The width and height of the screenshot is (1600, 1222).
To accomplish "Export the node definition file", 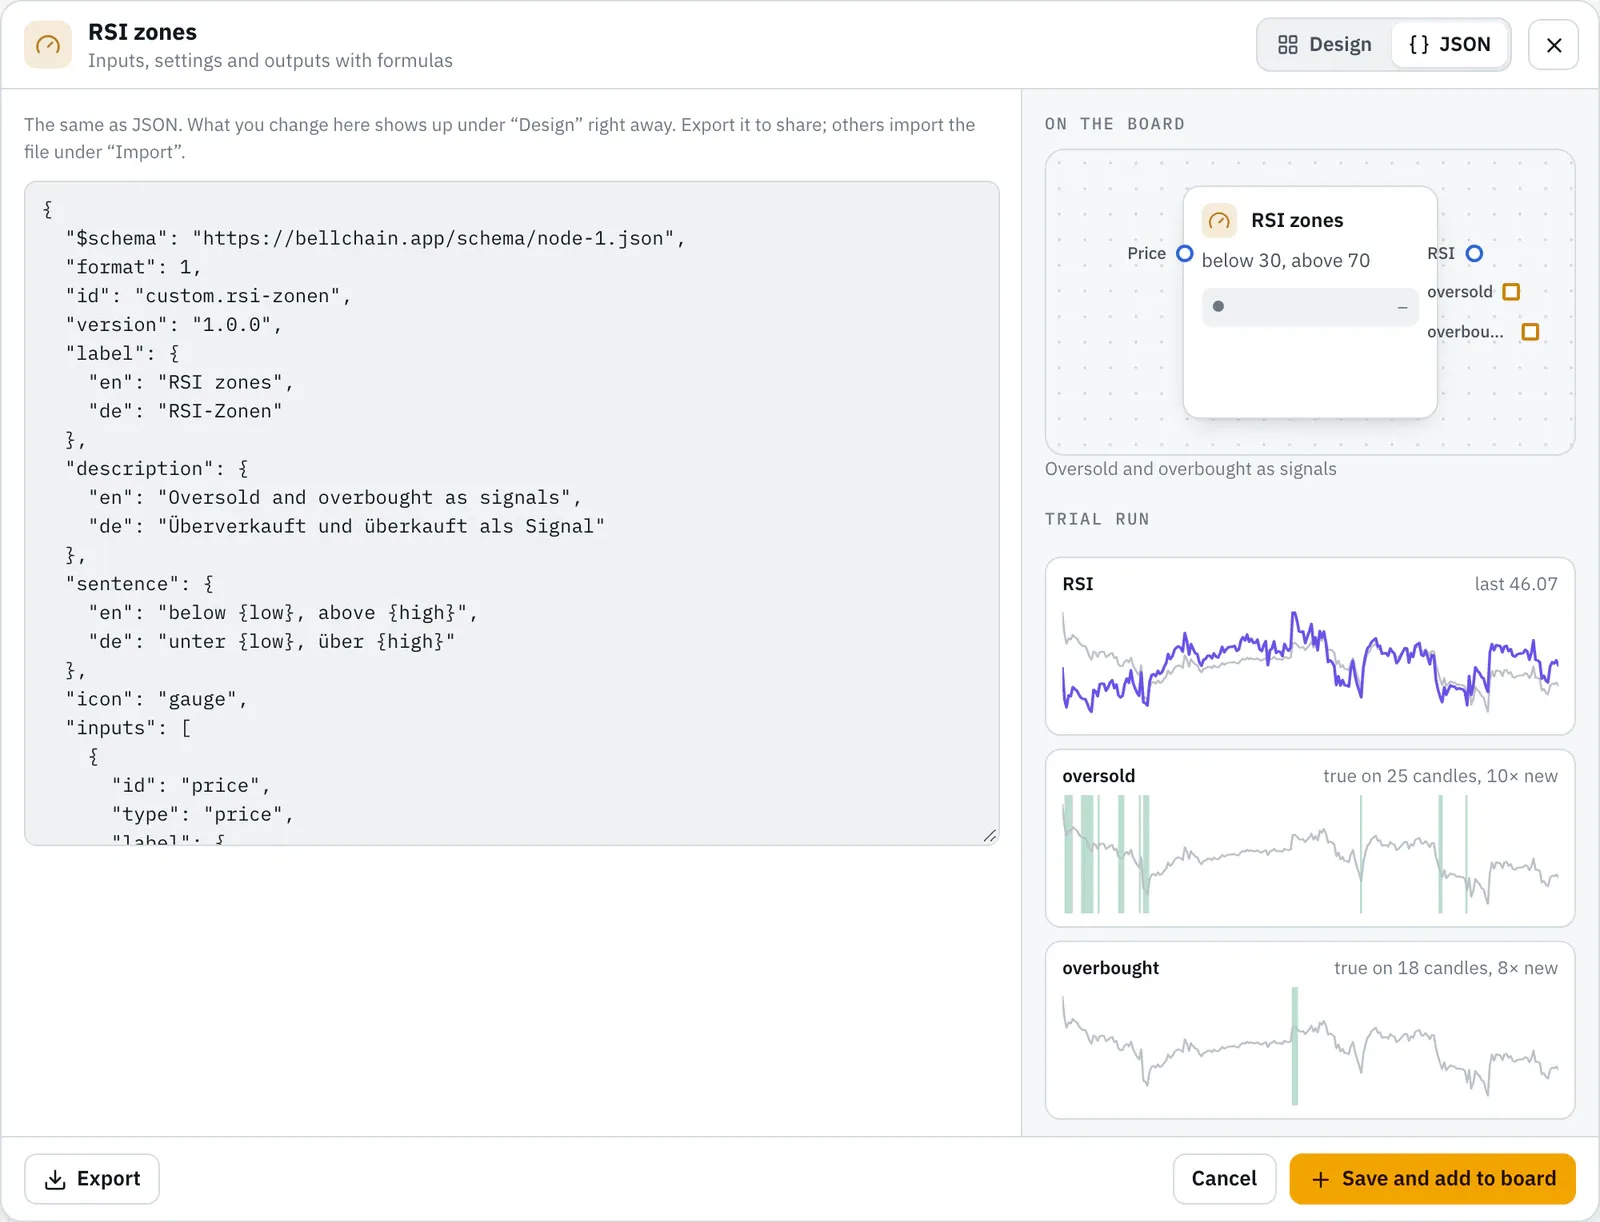I will 92,1179.
